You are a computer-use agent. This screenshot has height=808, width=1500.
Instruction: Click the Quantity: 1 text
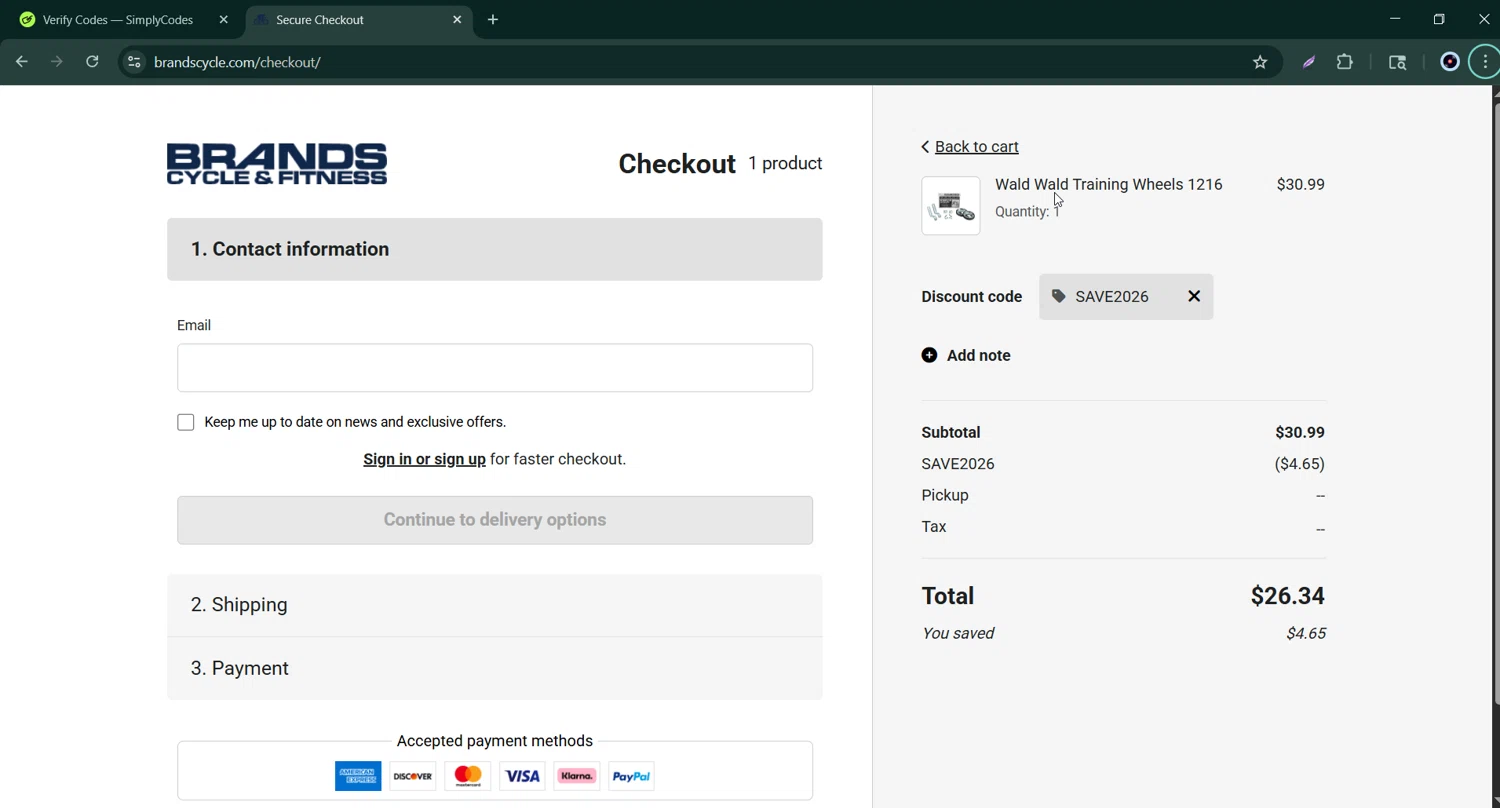point(1027,211)
